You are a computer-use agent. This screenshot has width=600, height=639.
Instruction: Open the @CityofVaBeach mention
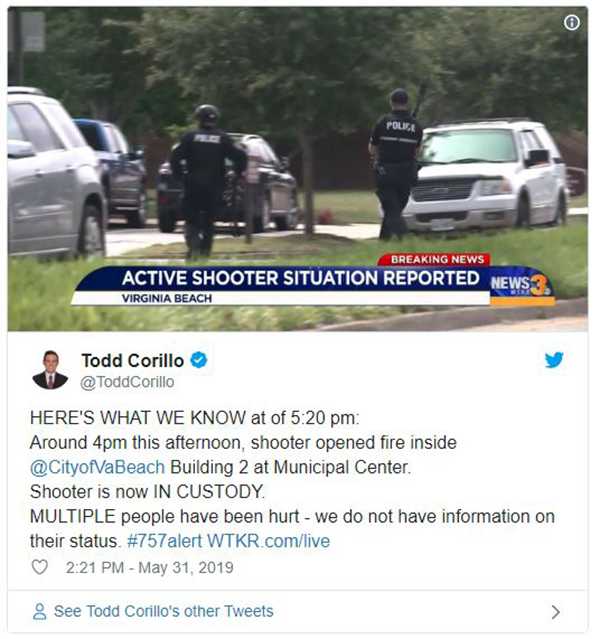(x=97, y=467)
